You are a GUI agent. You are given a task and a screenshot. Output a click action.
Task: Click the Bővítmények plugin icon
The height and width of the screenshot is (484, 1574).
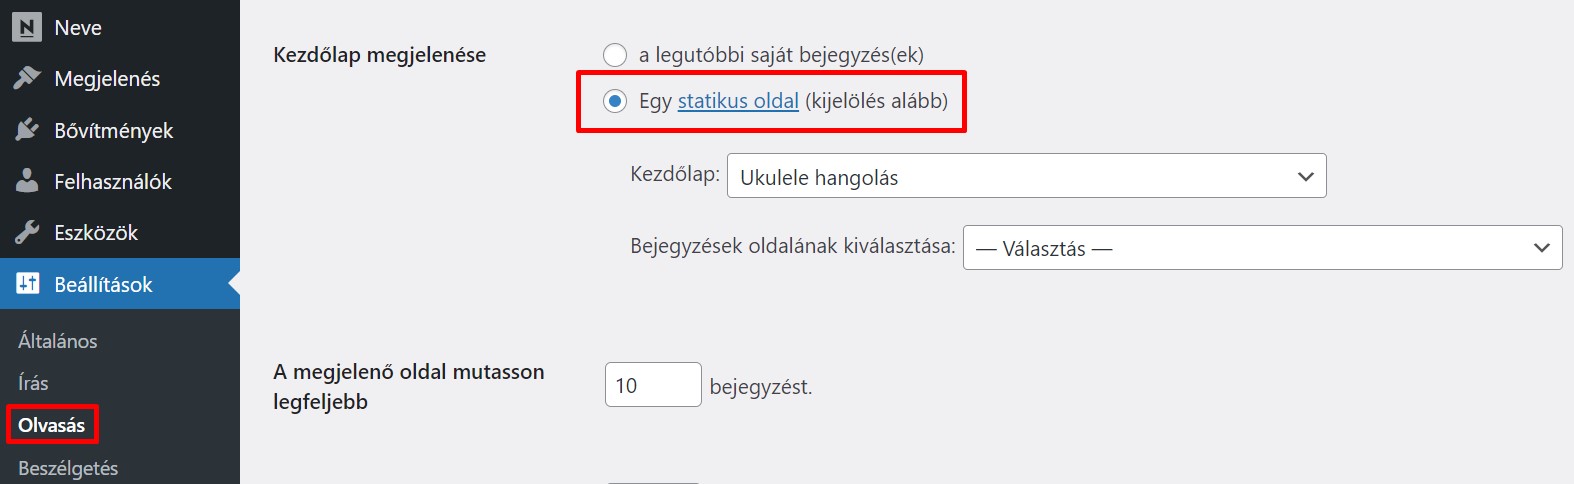[27, 130]
